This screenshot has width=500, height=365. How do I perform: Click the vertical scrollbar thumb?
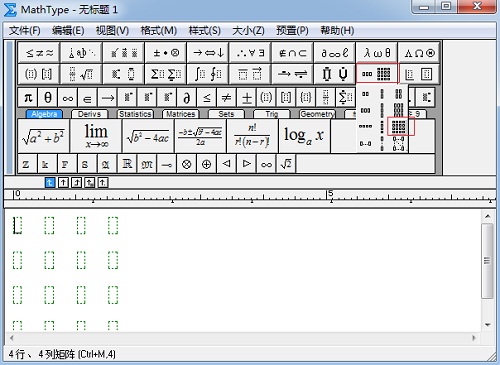coord(488,261)
